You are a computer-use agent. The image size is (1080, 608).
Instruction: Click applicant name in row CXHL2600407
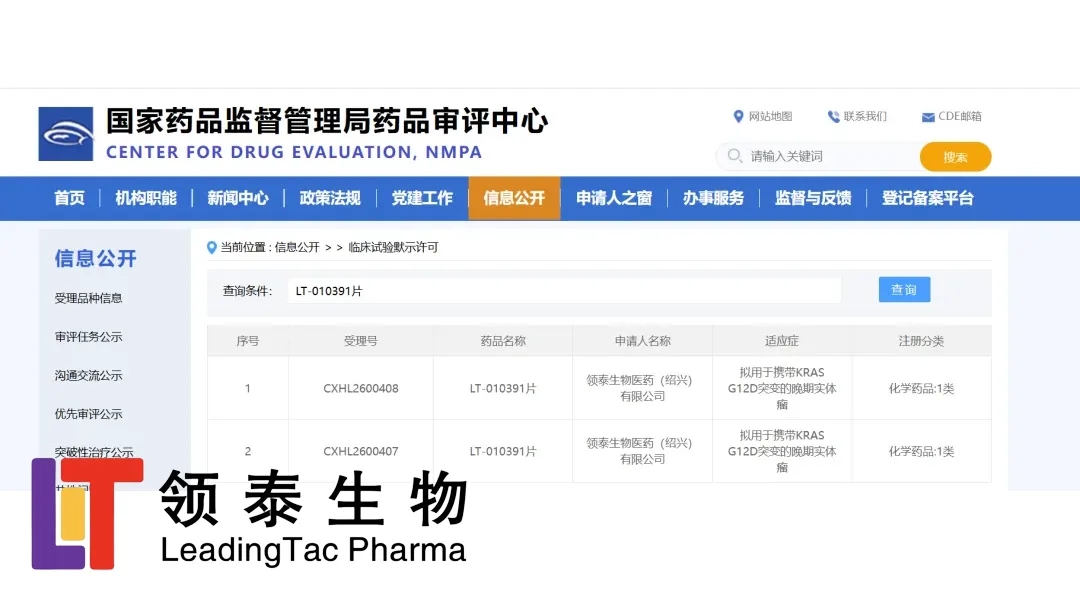coord(639,451)
